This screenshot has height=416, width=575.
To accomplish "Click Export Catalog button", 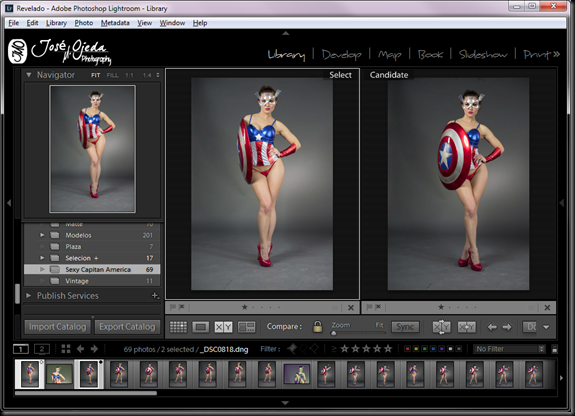I will (x=127, y=326).
